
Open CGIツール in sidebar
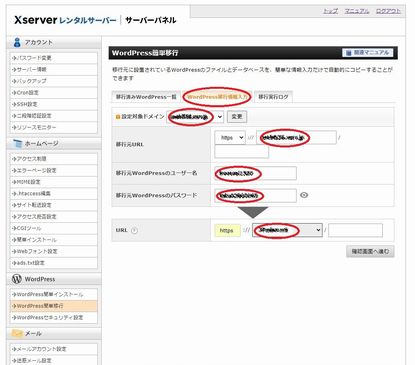54,228
